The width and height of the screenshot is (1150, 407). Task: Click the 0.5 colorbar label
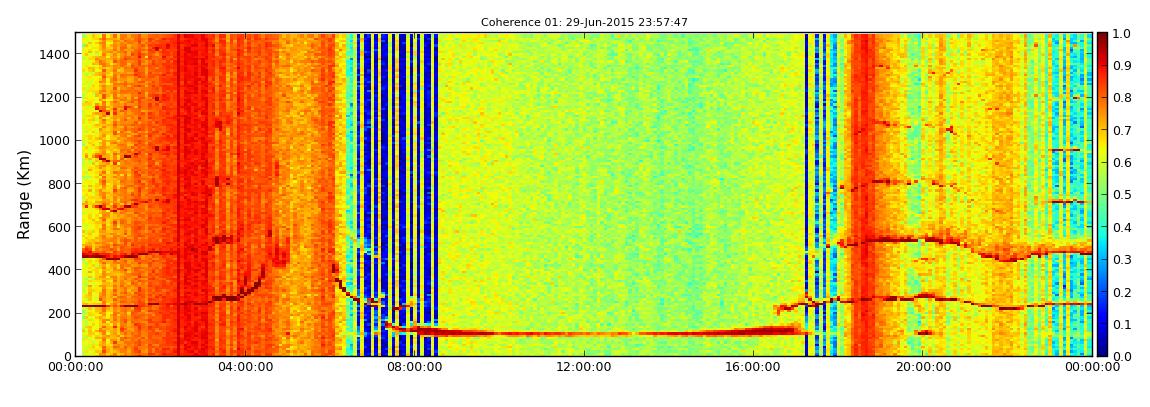click(x=1121, y=195)
